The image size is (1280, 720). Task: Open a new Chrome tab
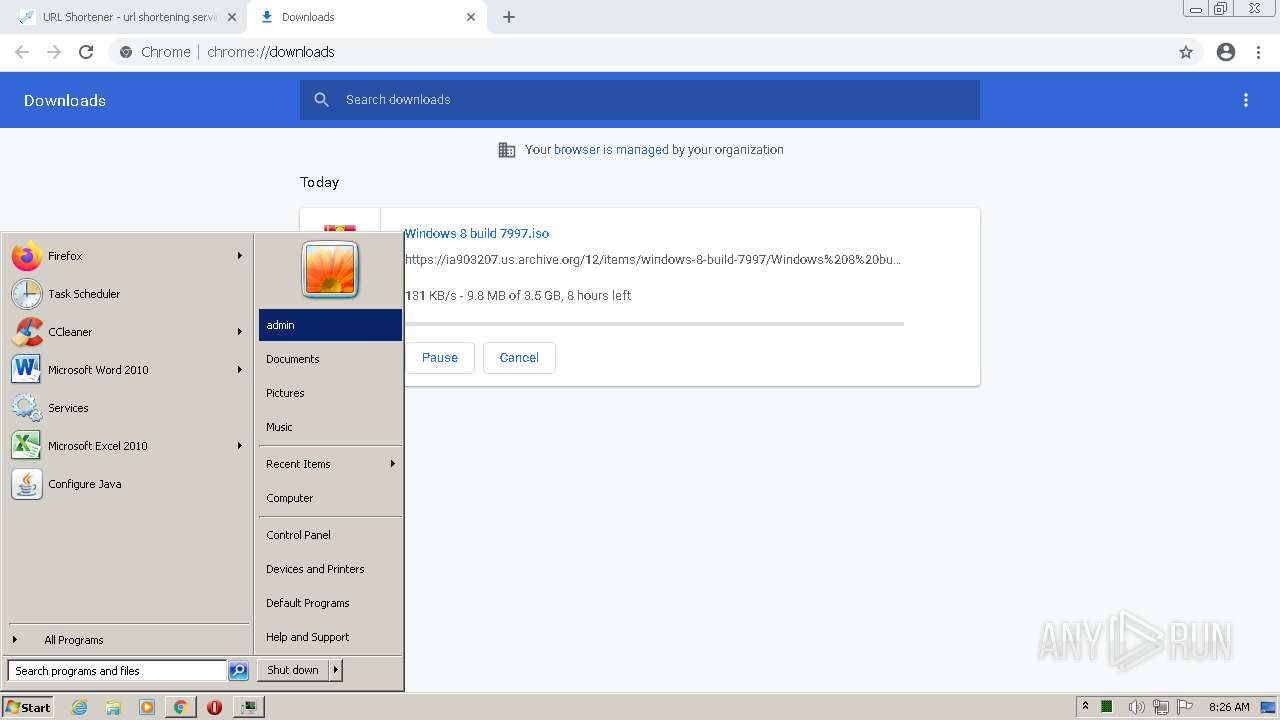pos(509,17)
